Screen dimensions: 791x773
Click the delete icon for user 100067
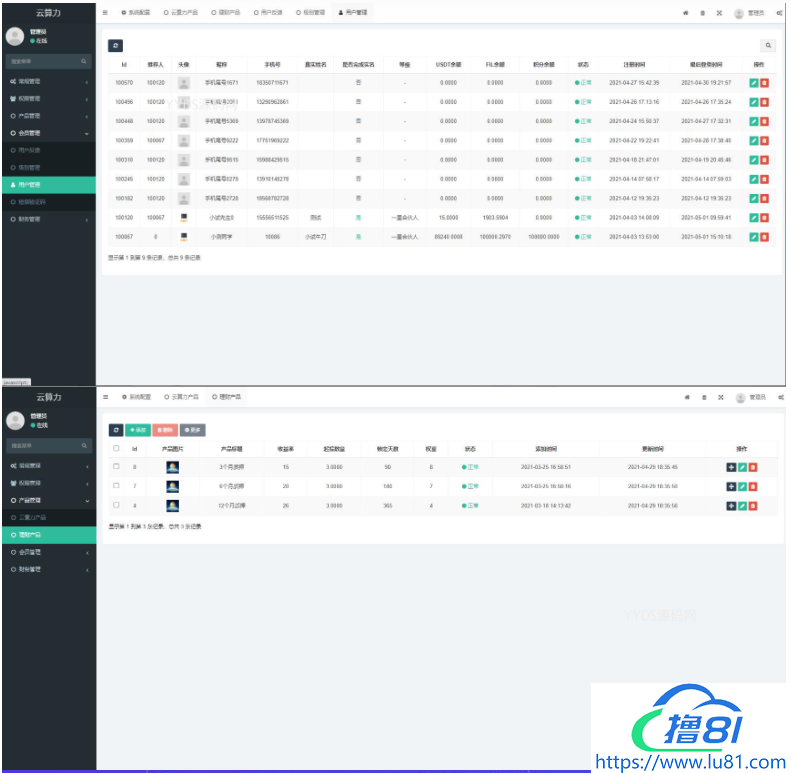coord(765,237)
